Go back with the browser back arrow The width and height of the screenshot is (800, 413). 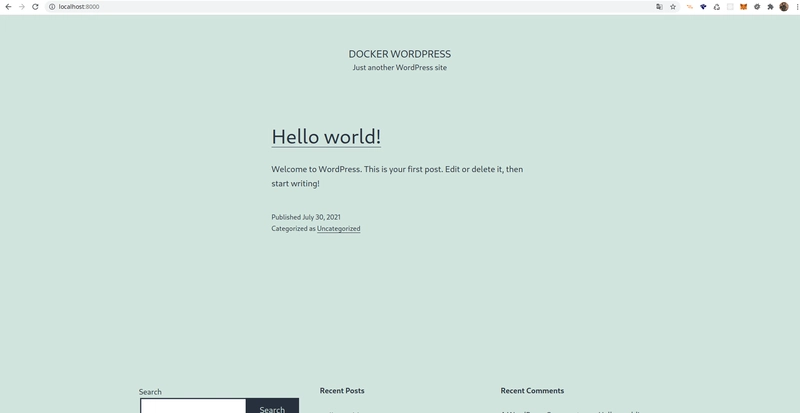click(8, 7)
